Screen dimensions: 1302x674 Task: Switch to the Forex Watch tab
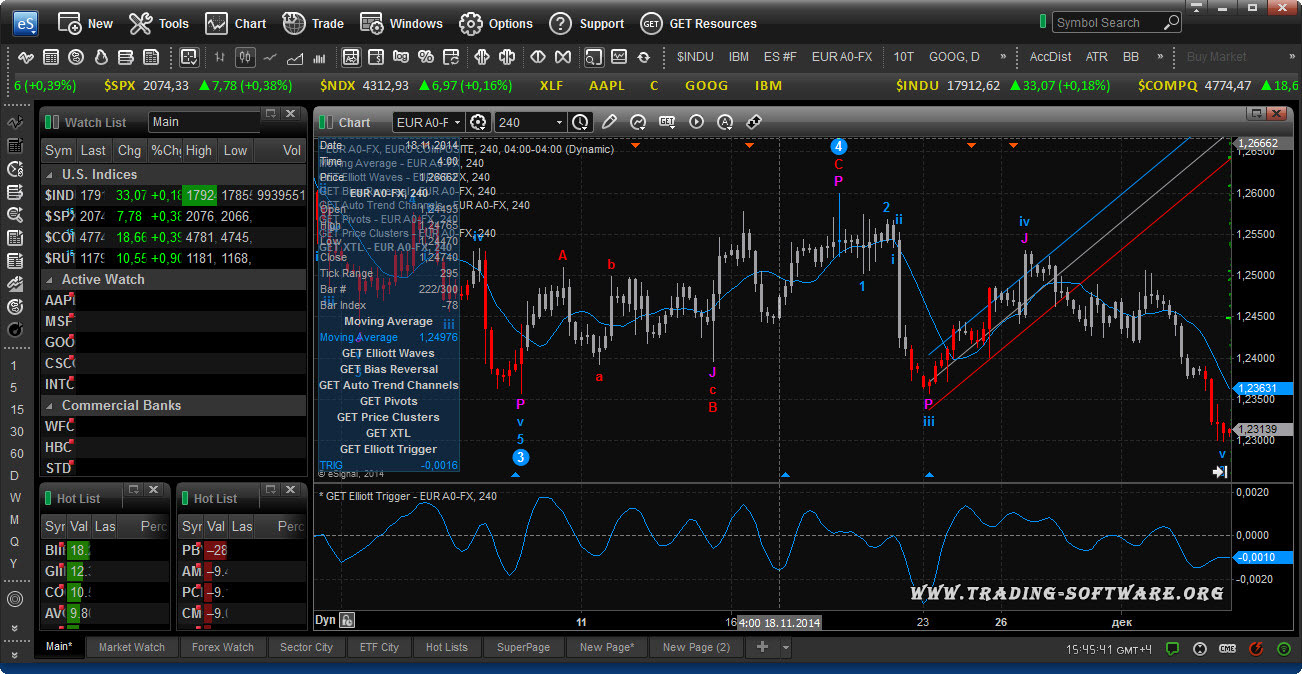(x=223, y=647)
